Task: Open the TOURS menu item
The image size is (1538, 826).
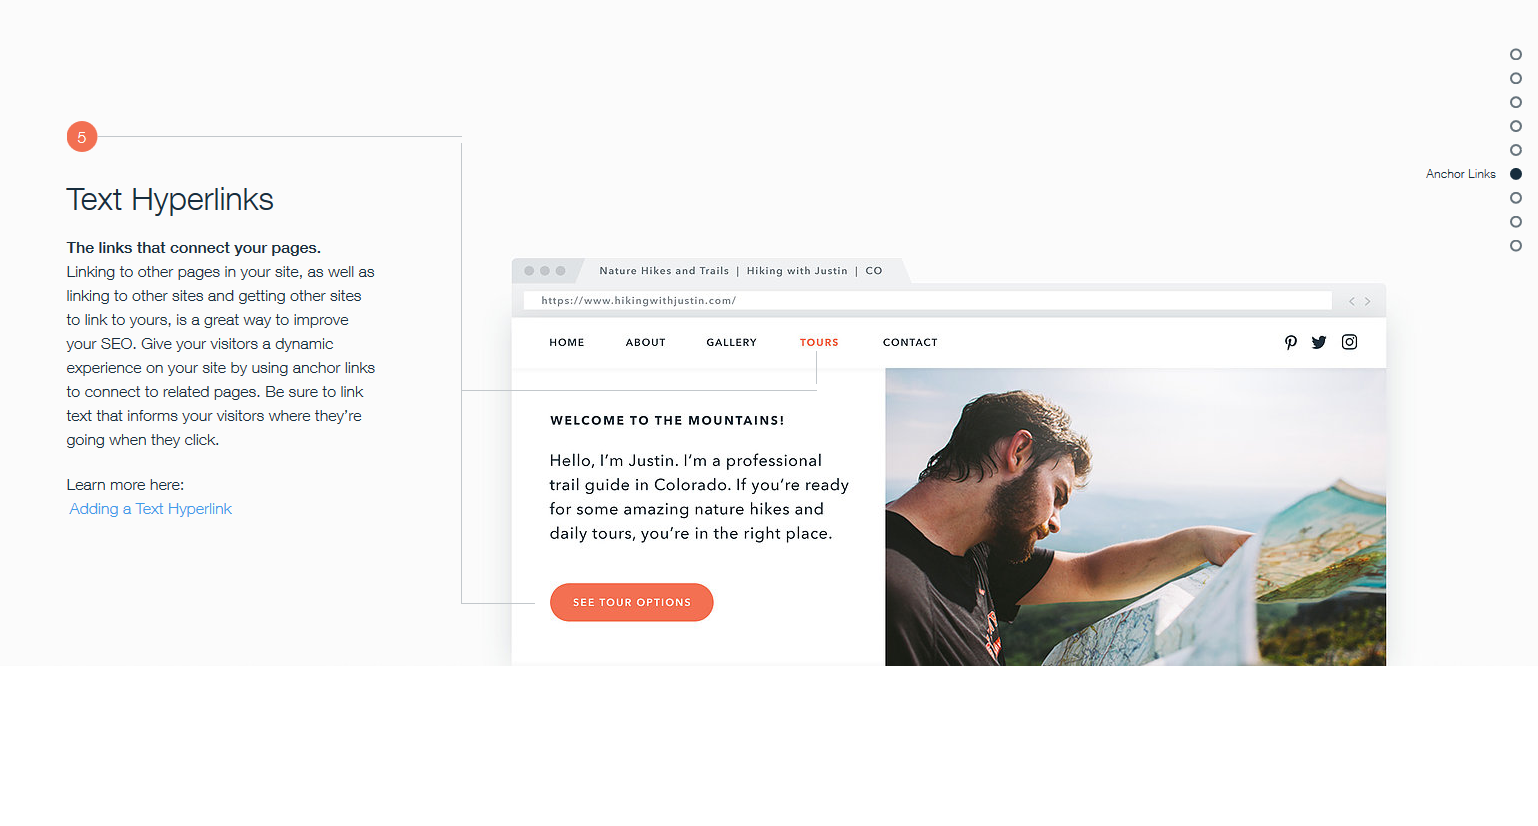Action: [x=819, y=342]
